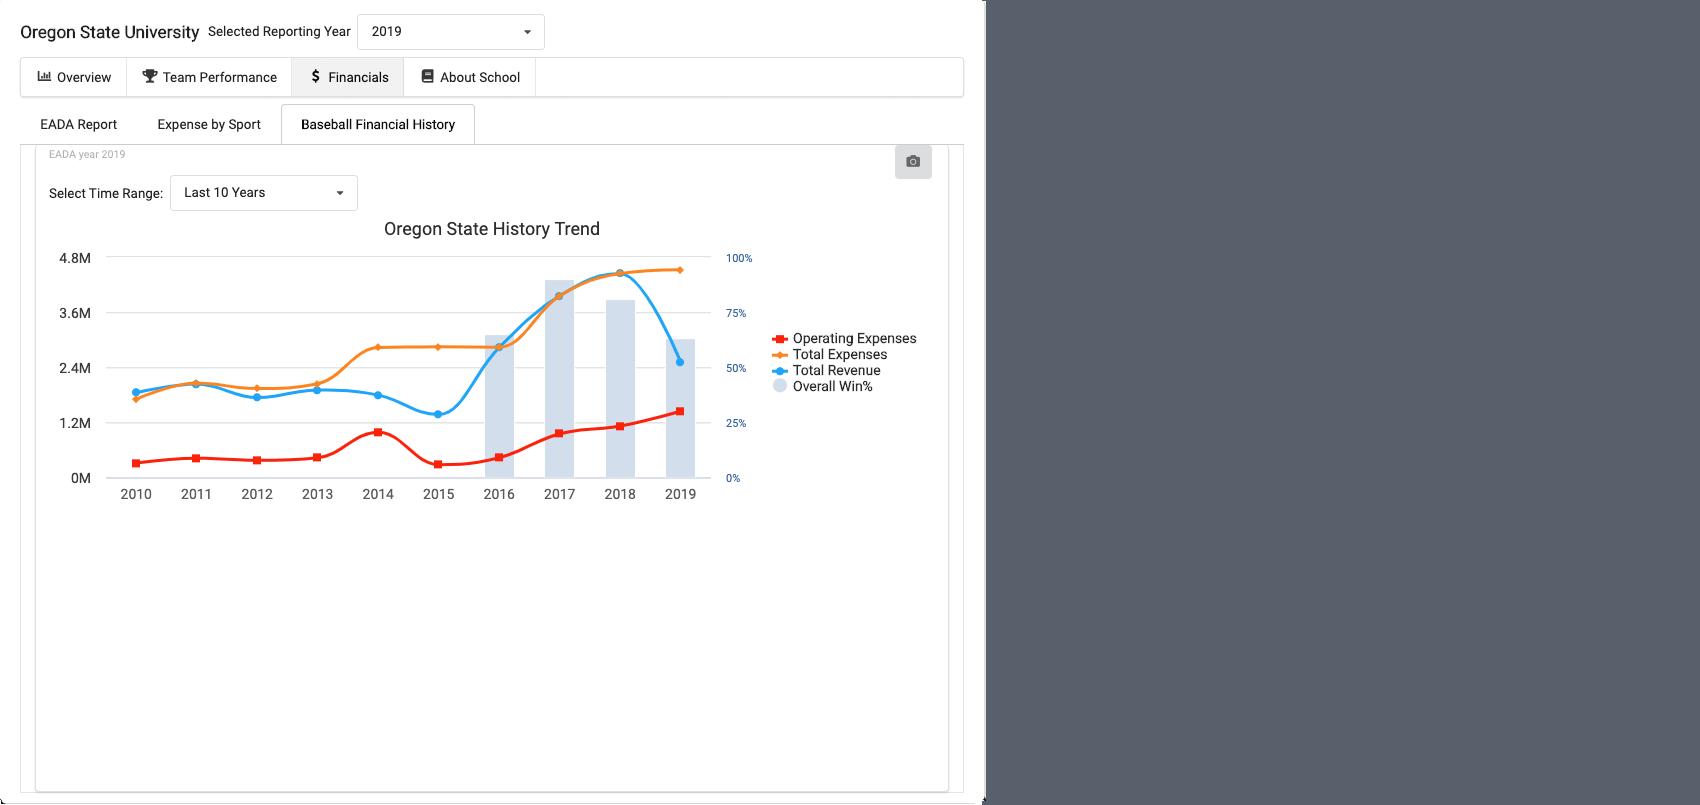The image size is (1700, 805).
Task: Switch to the Overview tab
Action: pyautogui.click(x=74, y=77)
